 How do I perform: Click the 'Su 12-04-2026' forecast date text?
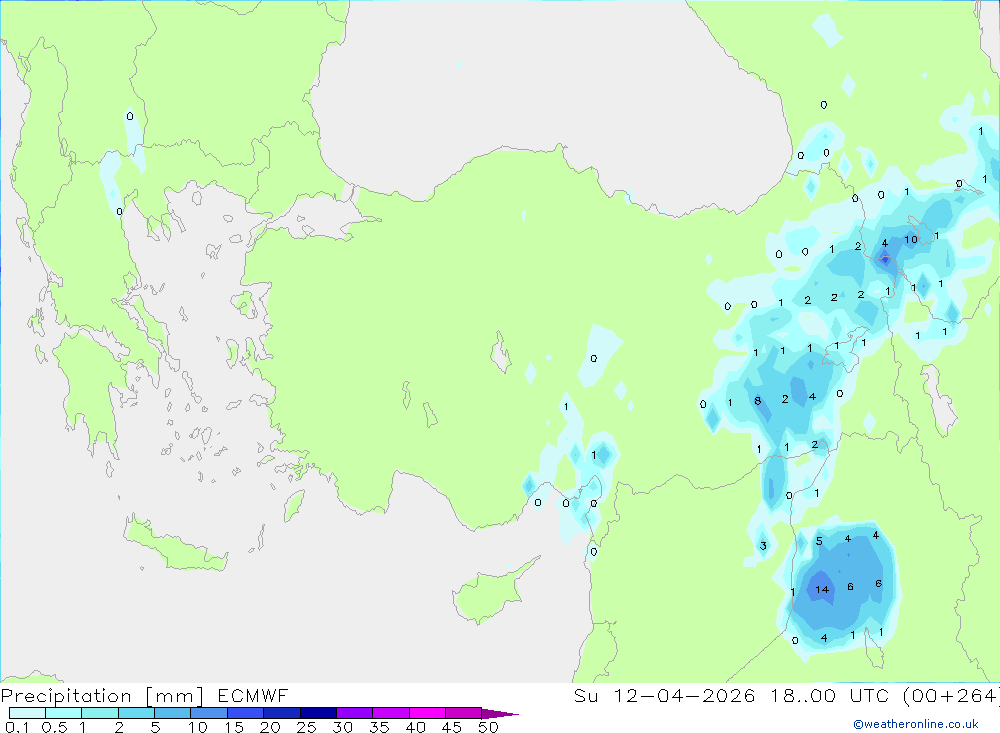[x=664, y=696]
